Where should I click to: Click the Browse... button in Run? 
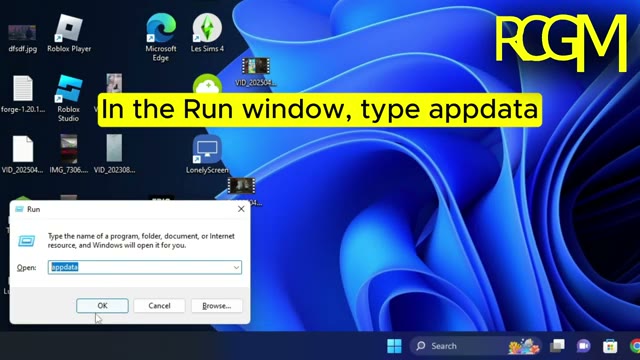coord(217,306)
